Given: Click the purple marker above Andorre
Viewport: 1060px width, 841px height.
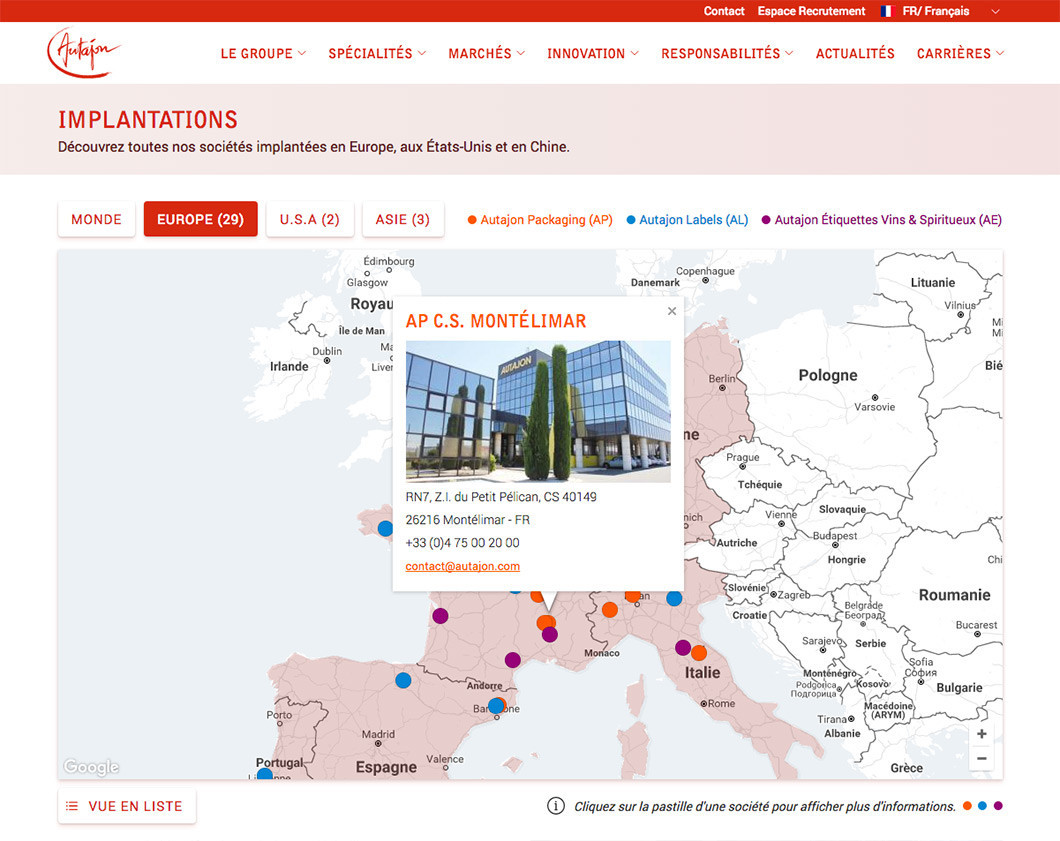Looking at the screenshot, I should tap(512, 659).
